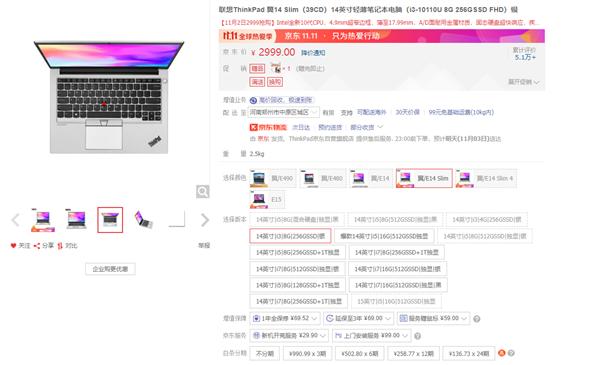This screenshot has height=365, width=600.
Task: Select 14-inch i3 8G 256GSSD version
Action: coord(290,236)
